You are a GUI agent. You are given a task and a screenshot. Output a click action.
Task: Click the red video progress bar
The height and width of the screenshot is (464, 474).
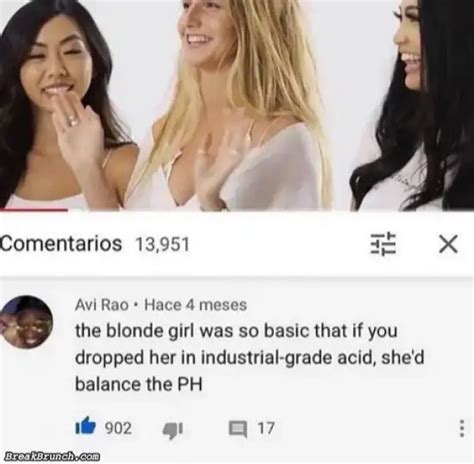click(34, 210)
